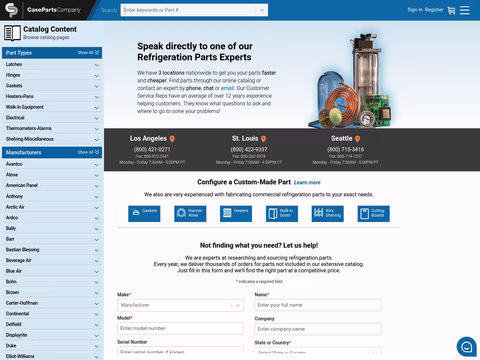Screen dimensions: 480x360
Task: Click the company name field
Action: point(318,329)
